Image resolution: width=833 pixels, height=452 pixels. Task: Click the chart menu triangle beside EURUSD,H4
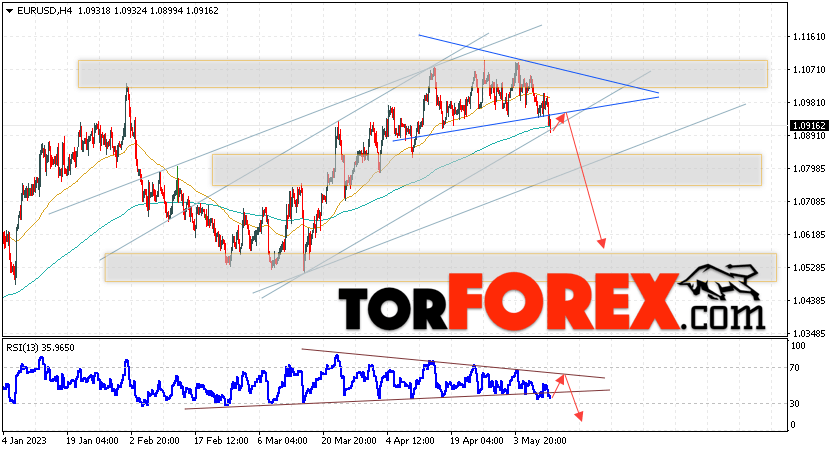click(x=10, y=11)
